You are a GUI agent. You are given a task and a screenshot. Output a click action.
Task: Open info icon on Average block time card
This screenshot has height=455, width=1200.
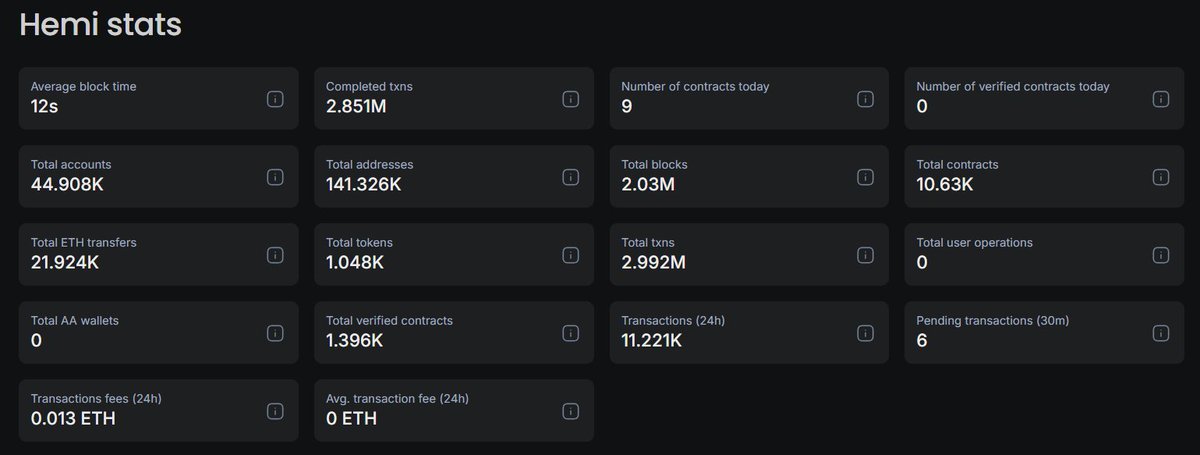point(275,99)
